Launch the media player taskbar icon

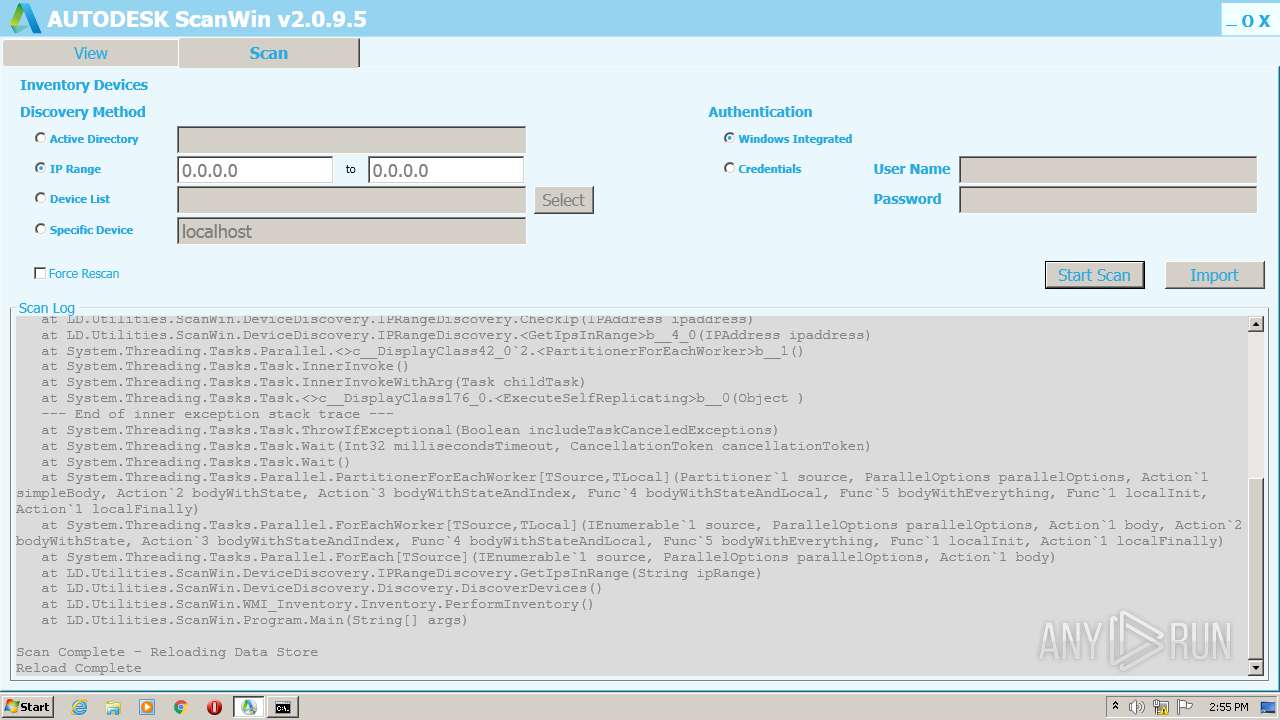pos(147,707)
